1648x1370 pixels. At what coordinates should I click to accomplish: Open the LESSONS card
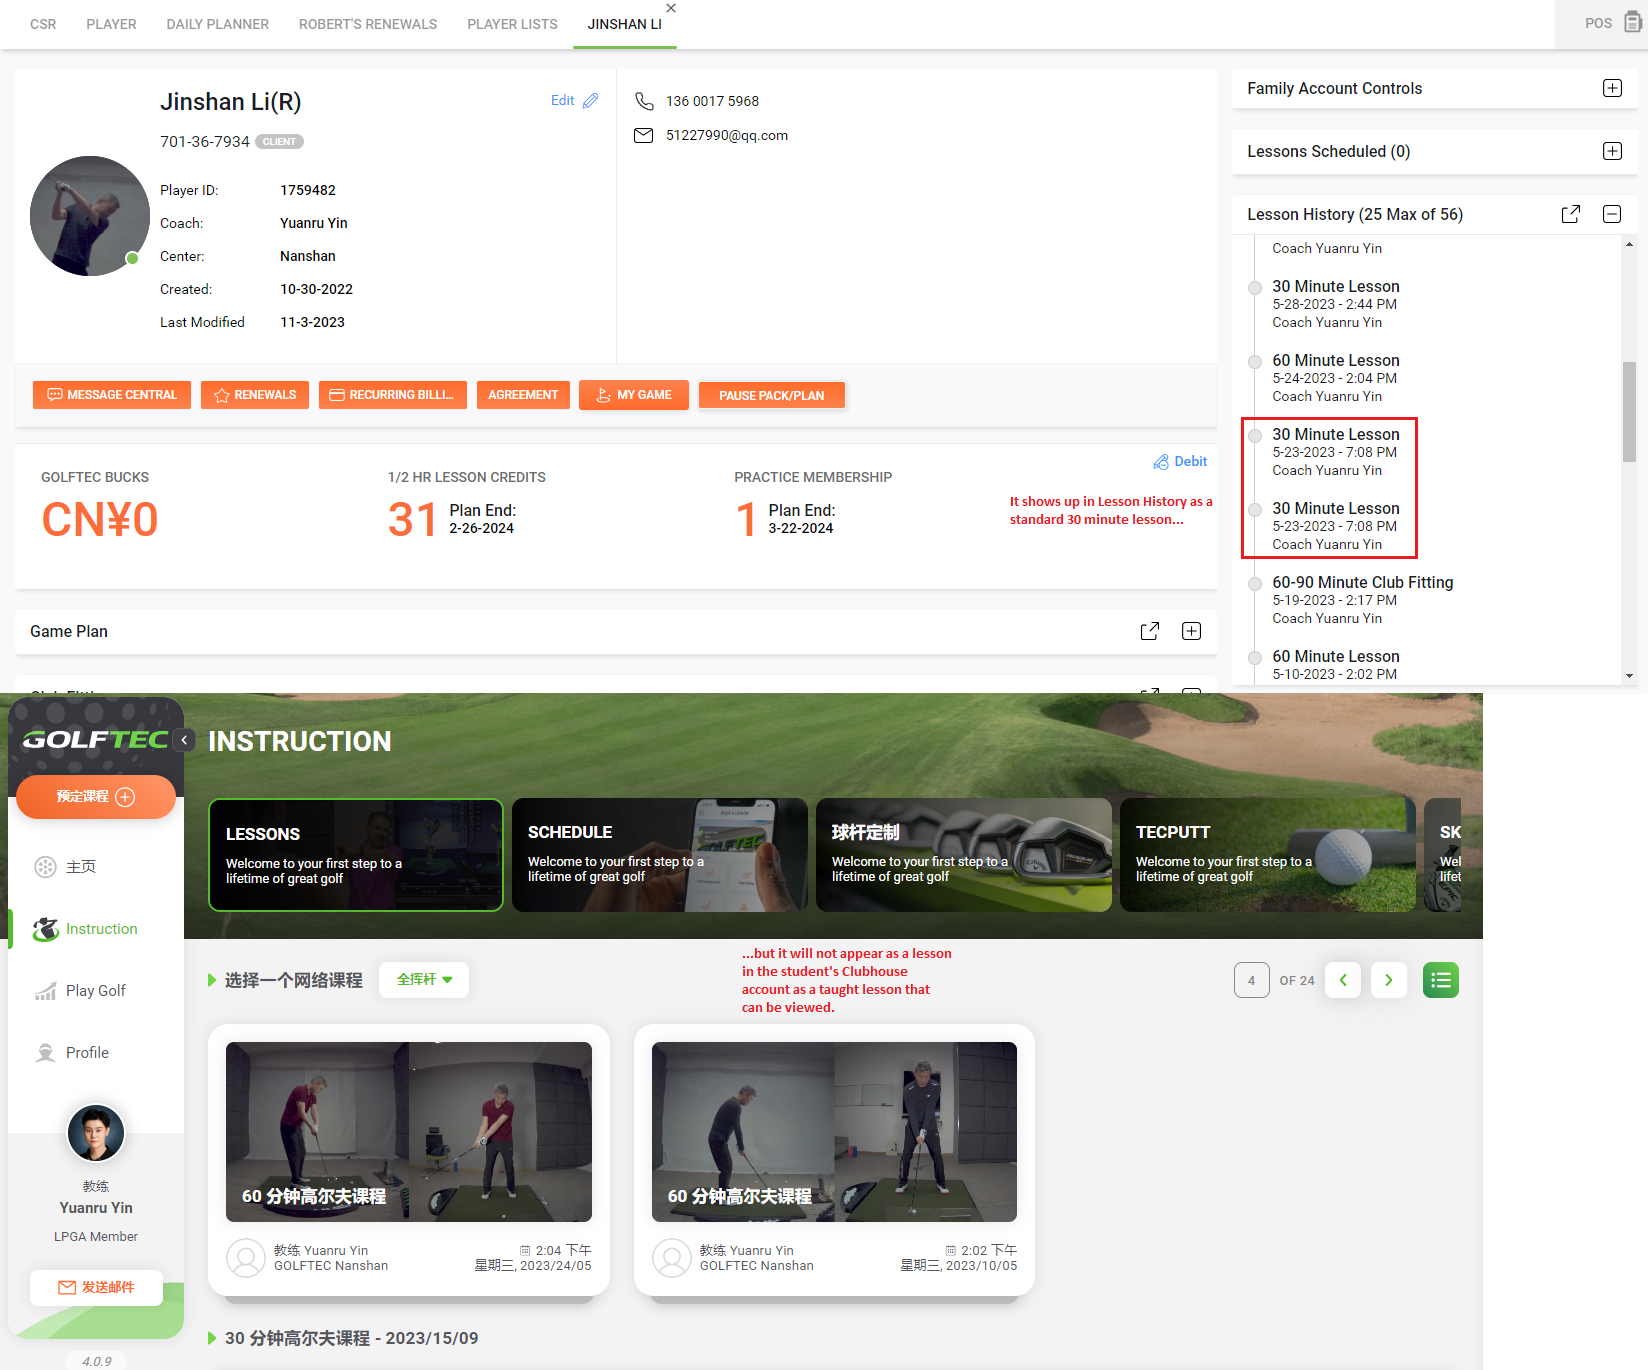tap(356, 855)
